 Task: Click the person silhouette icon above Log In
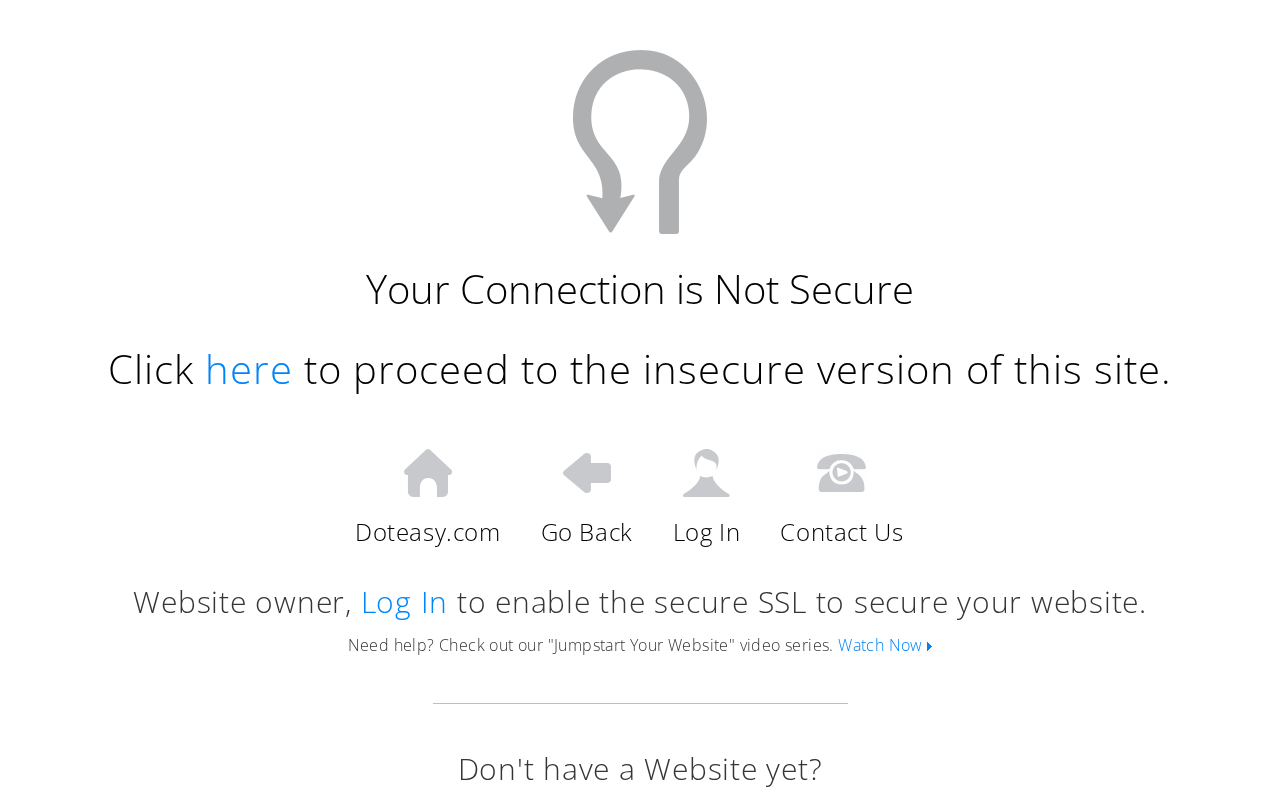click(x=706, y=473)
